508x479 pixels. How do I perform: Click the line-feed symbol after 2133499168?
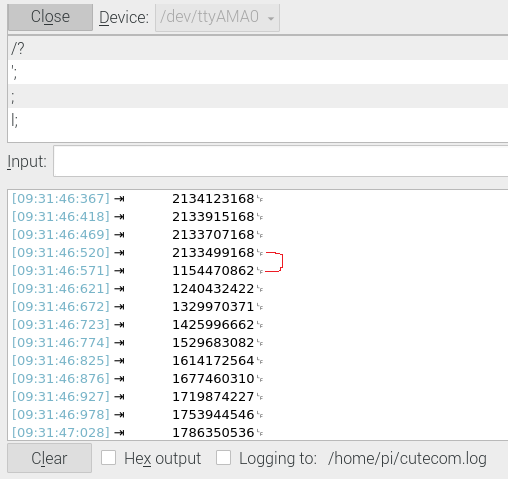point(260,253)
